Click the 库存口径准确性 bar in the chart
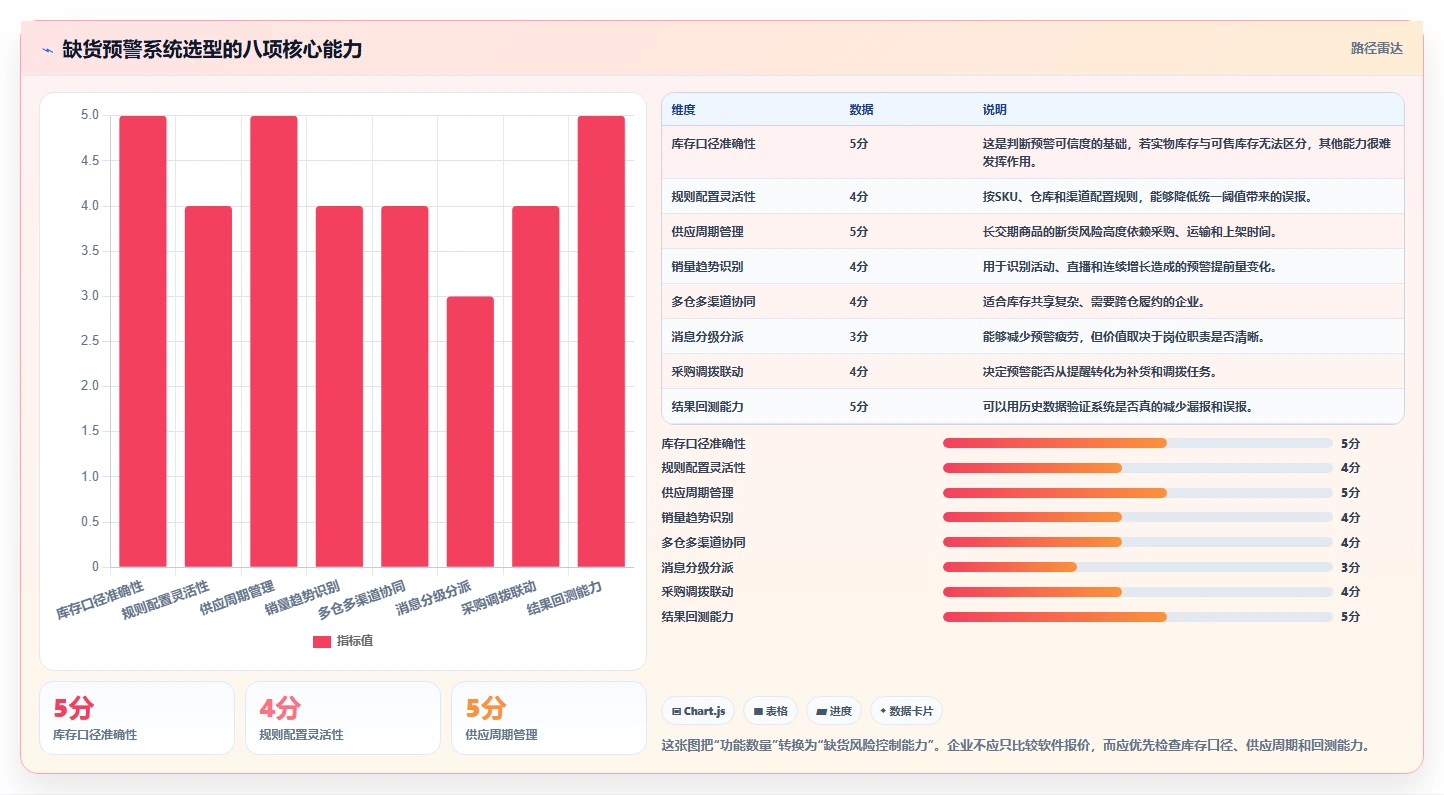The height and width of the screenshot is (795, 1444). click(x=143, y=341)
